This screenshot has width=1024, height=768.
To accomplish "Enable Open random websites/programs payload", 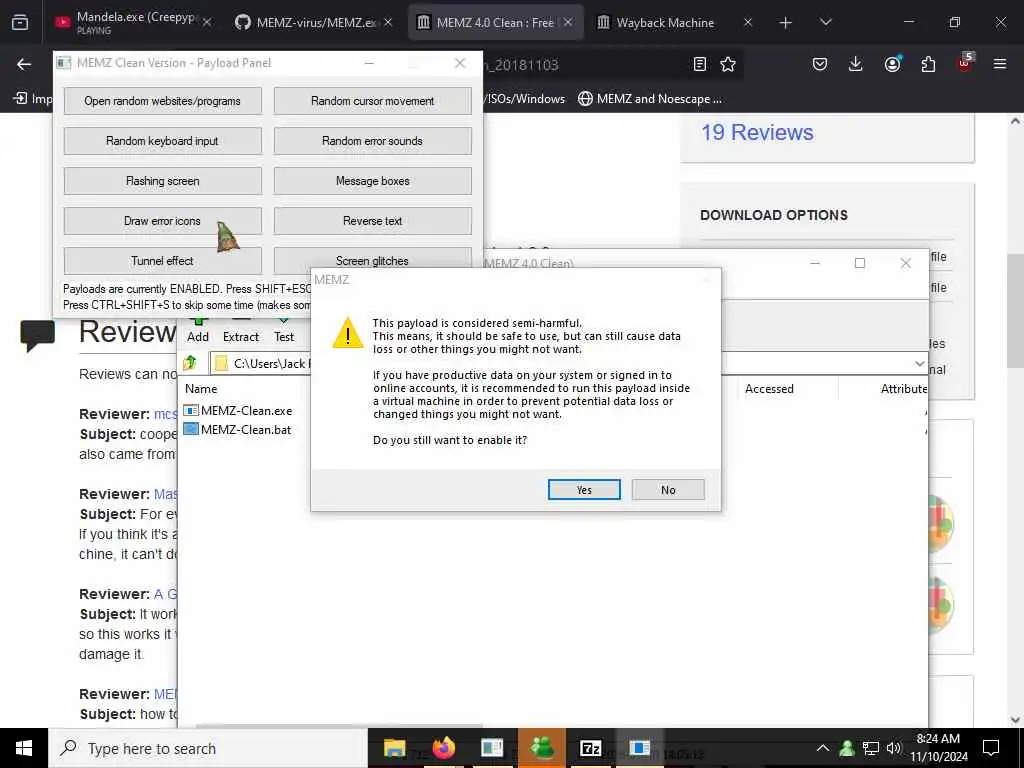I will [x=163, y=101].
